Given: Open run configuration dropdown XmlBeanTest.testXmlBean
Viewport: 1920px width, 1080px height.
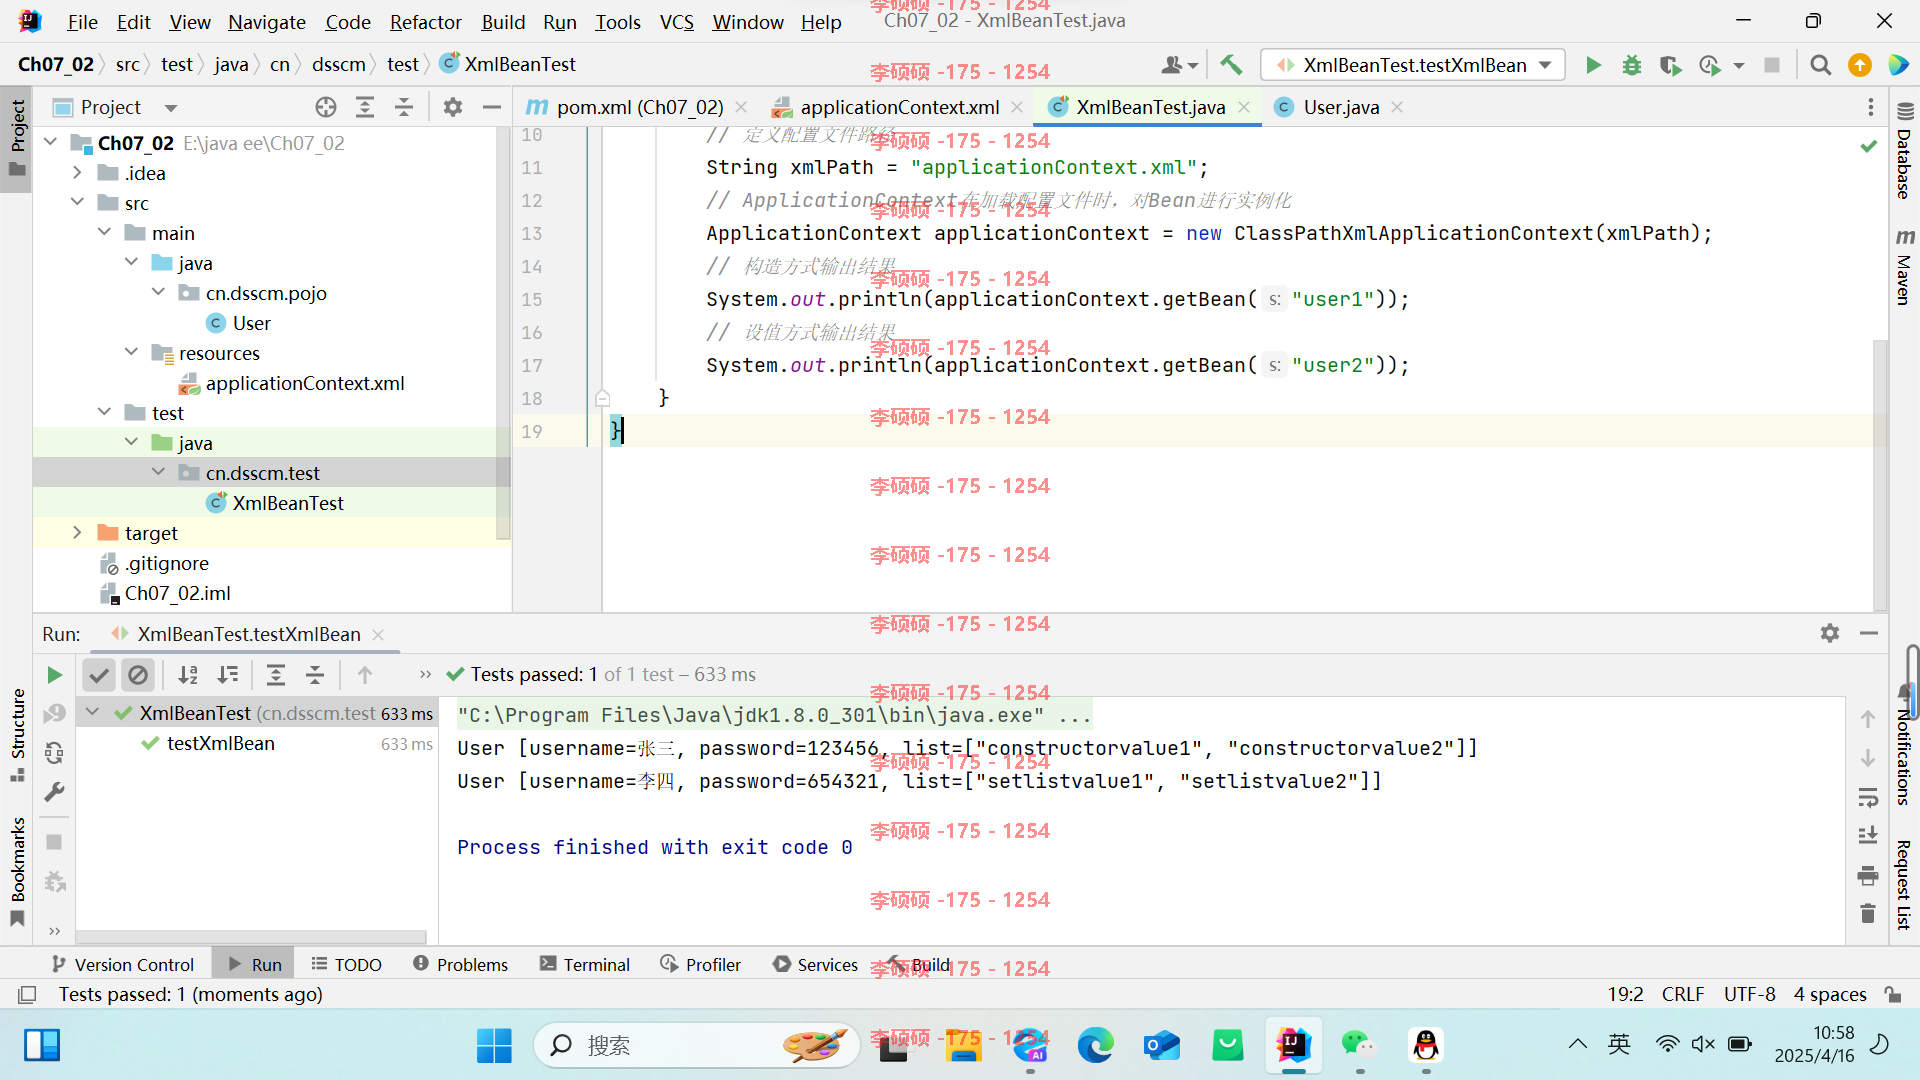Looking at the screenshot, I should [1413, 65].
